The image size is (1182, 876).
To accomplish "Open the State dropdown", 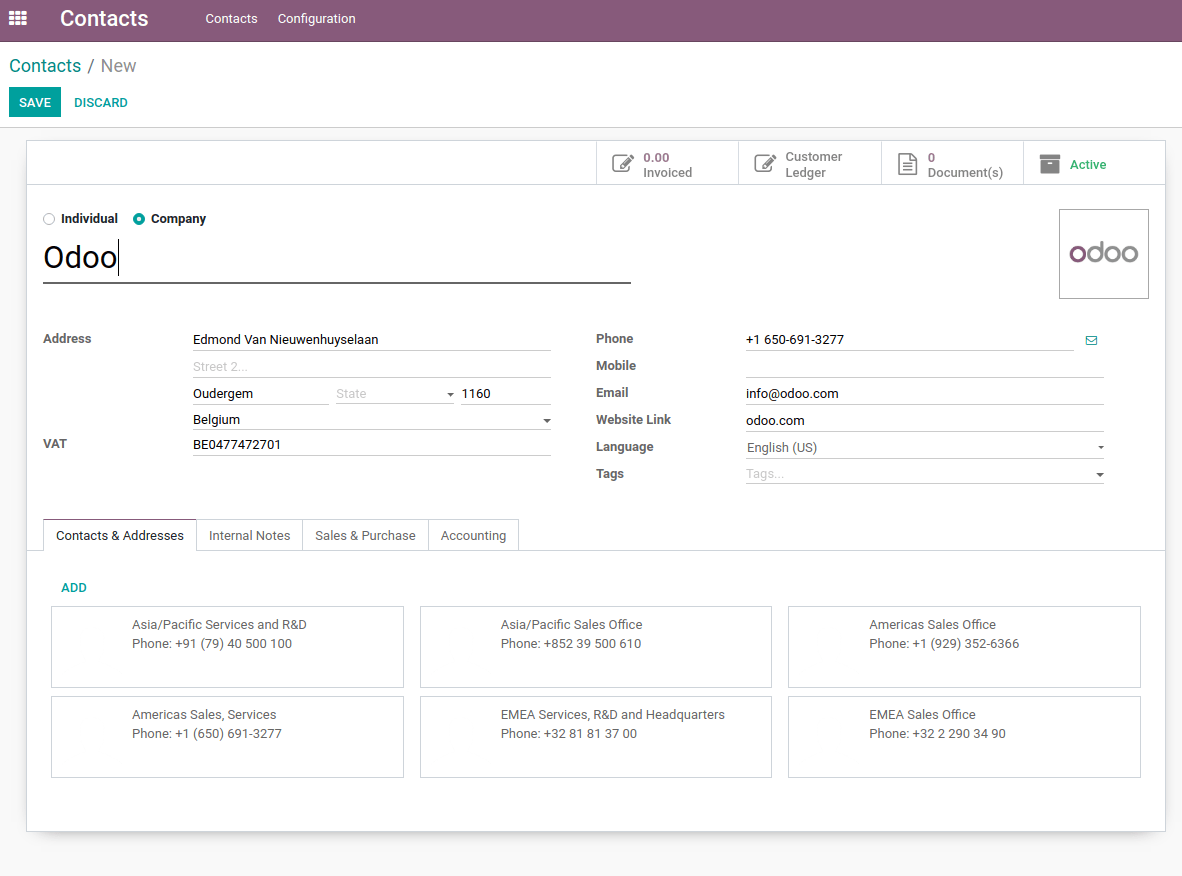I will coord(450,393).
